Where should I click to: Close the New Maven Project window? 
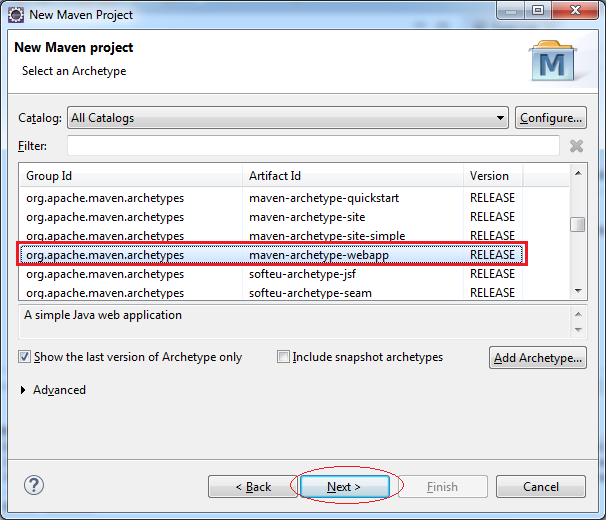575,10
